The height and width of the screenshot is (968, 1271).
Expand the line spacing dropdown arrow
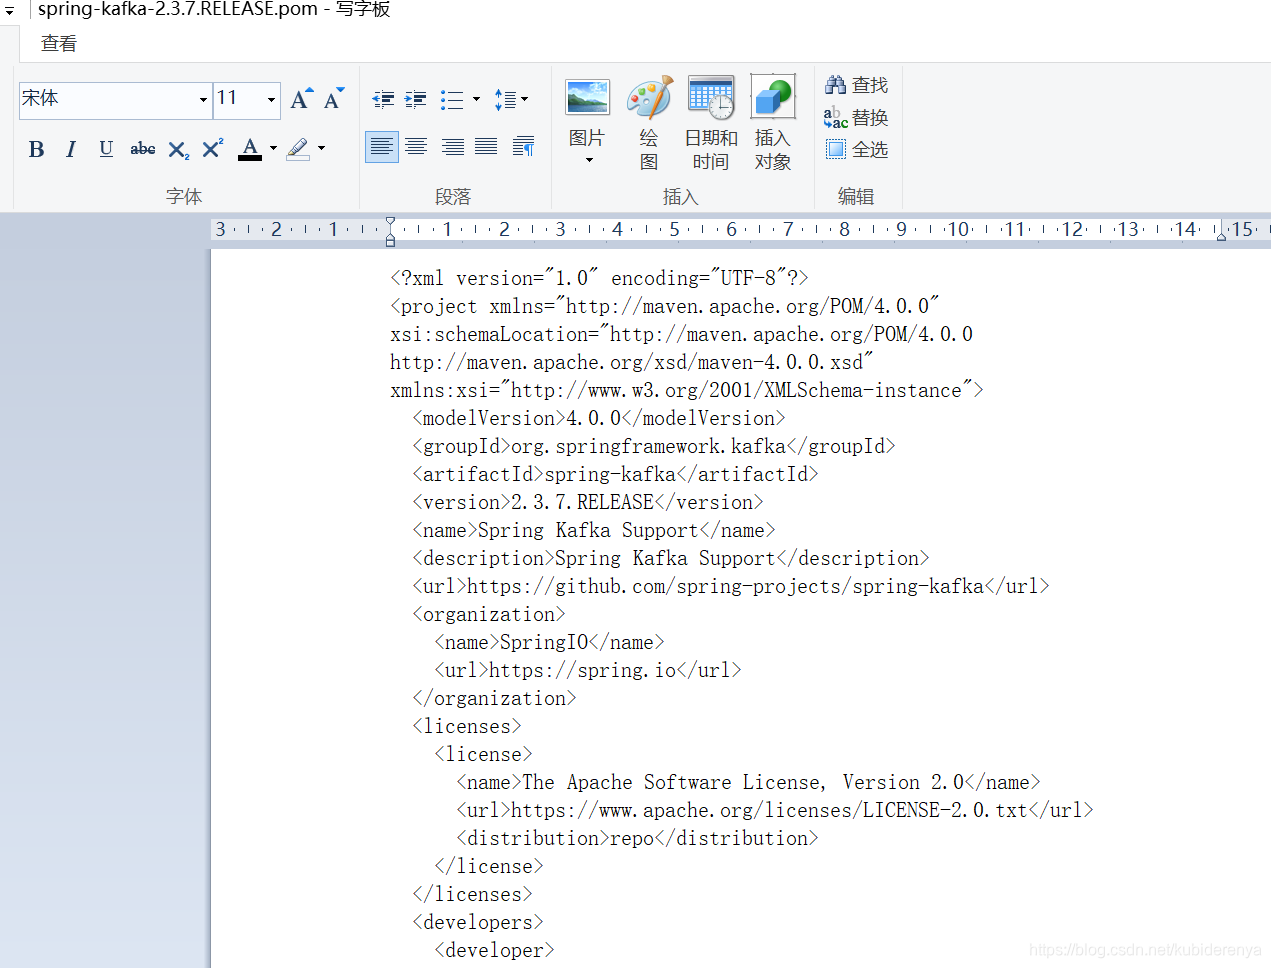coord(524,99)
